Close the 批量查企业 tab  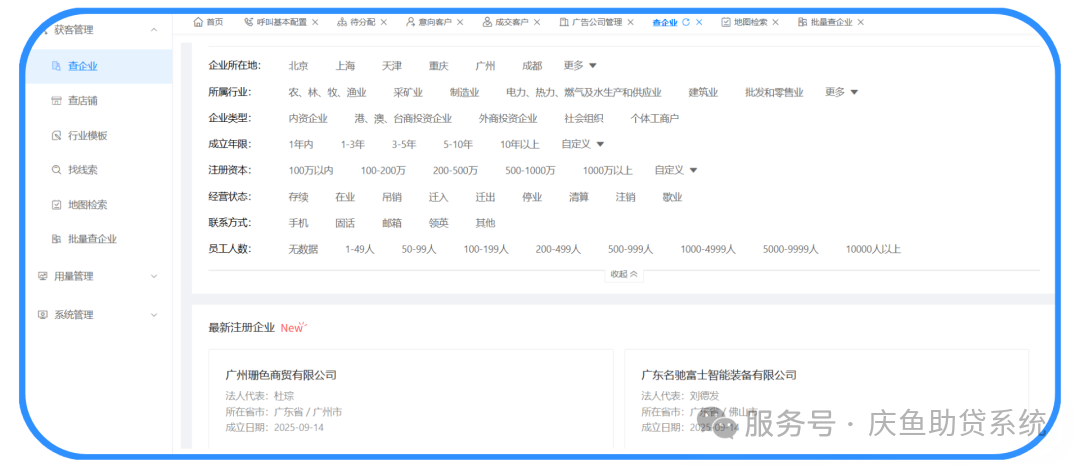click(x=860, y=22)
